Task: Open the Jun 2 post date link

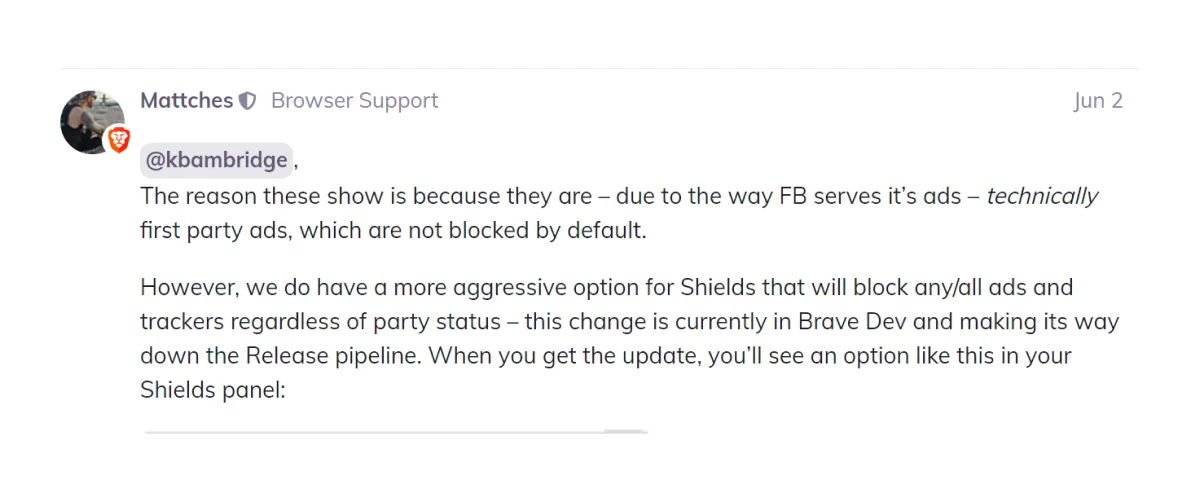Action: pyautogui.click(x=1098, y=101)
